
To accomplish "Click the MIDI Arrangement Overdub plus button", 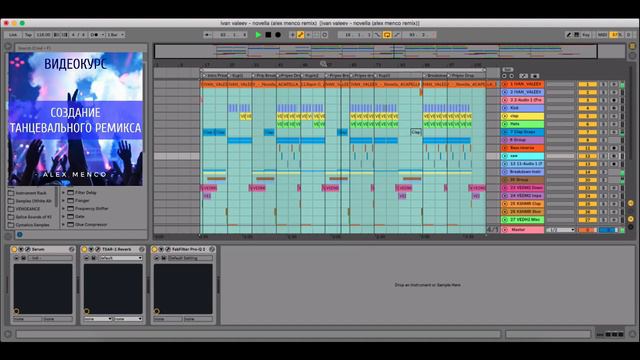I will 292,35.
